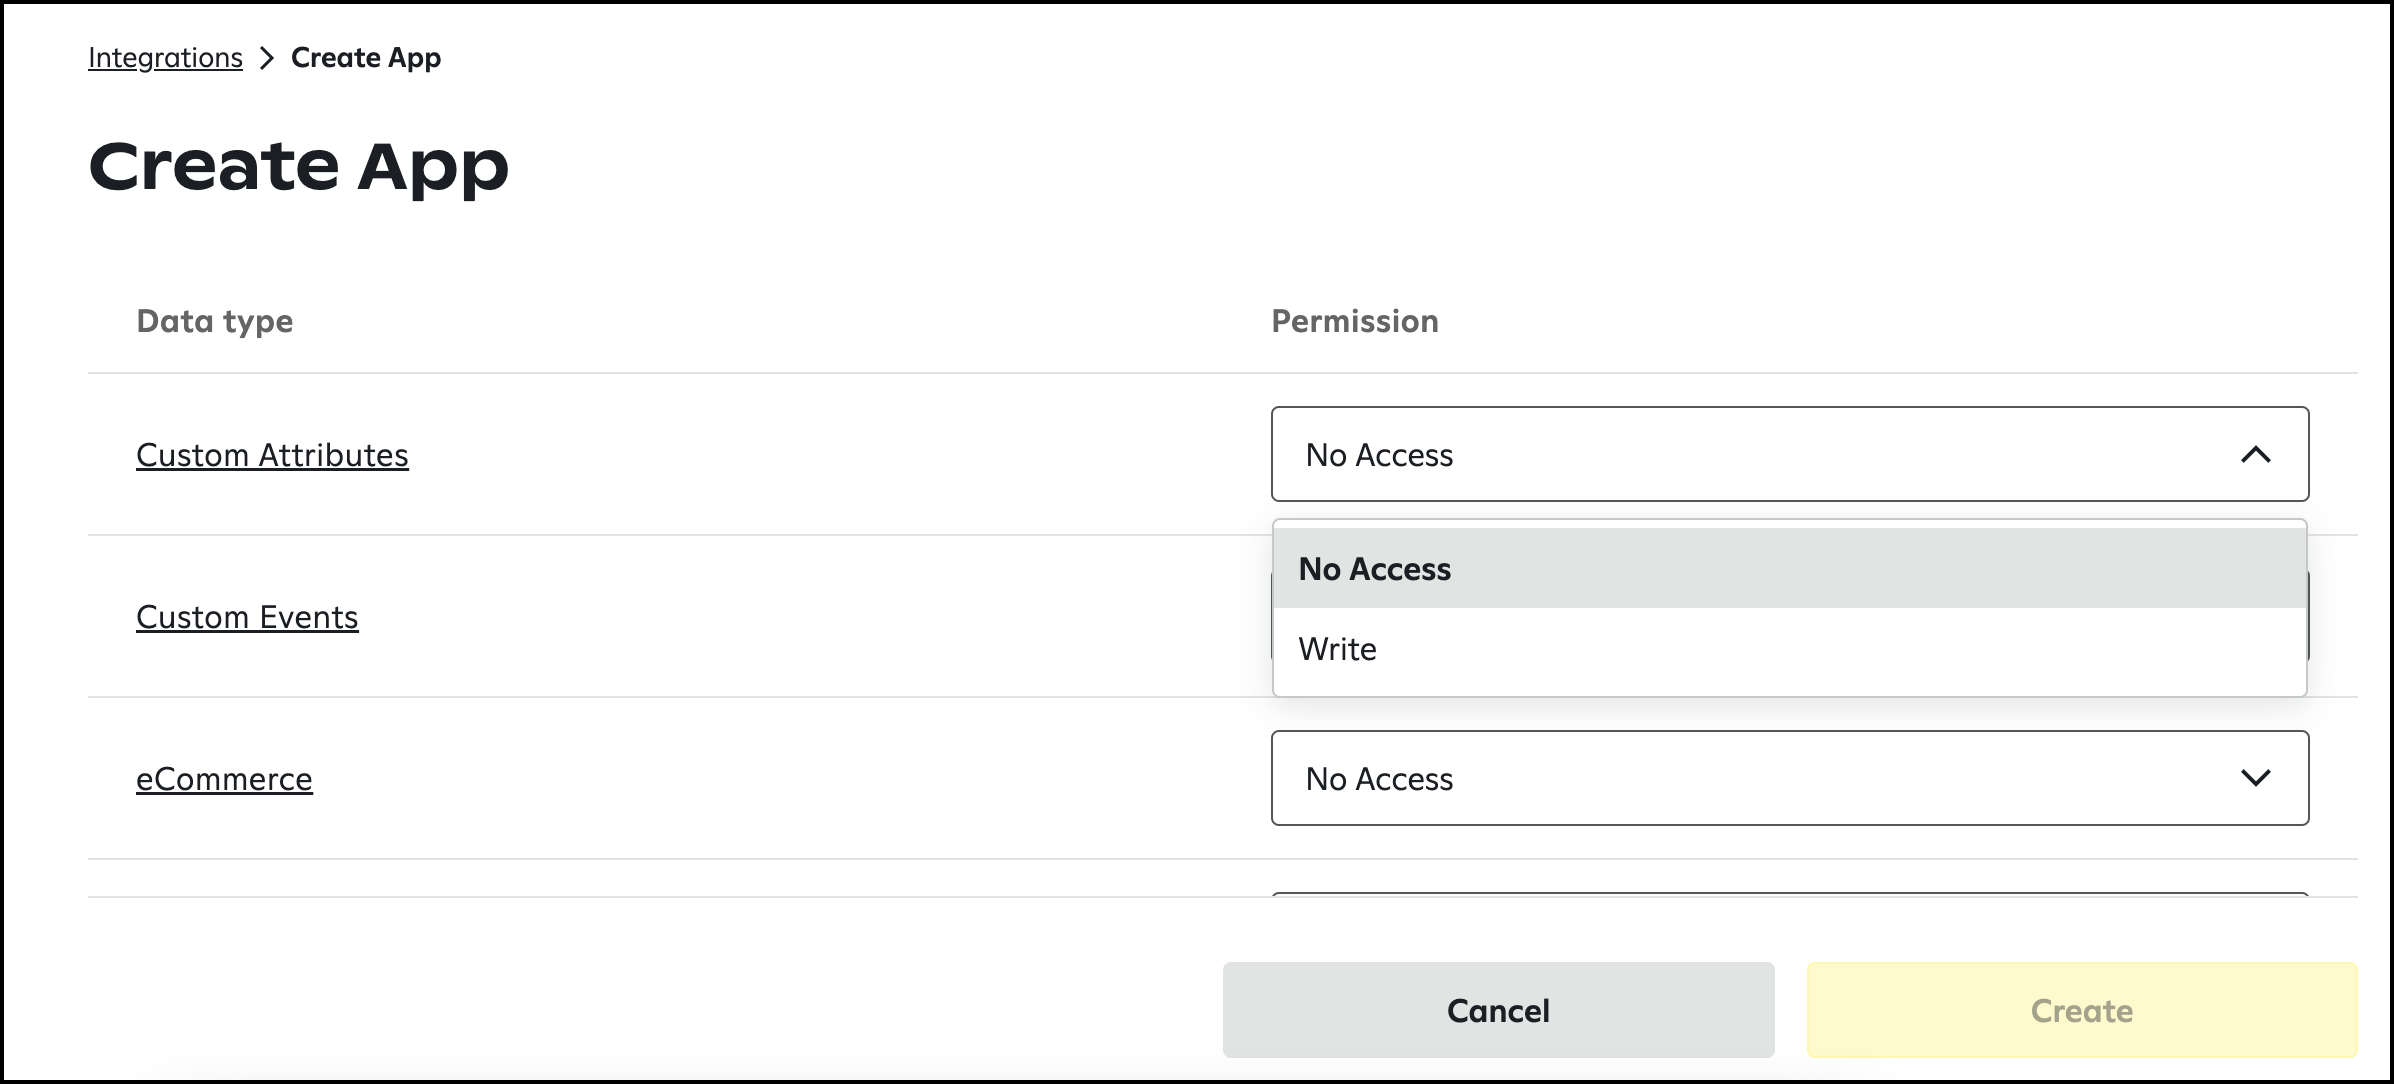Click the Permission column header
Screen dimensions: 2394x1084
[x=1354, y=321]
